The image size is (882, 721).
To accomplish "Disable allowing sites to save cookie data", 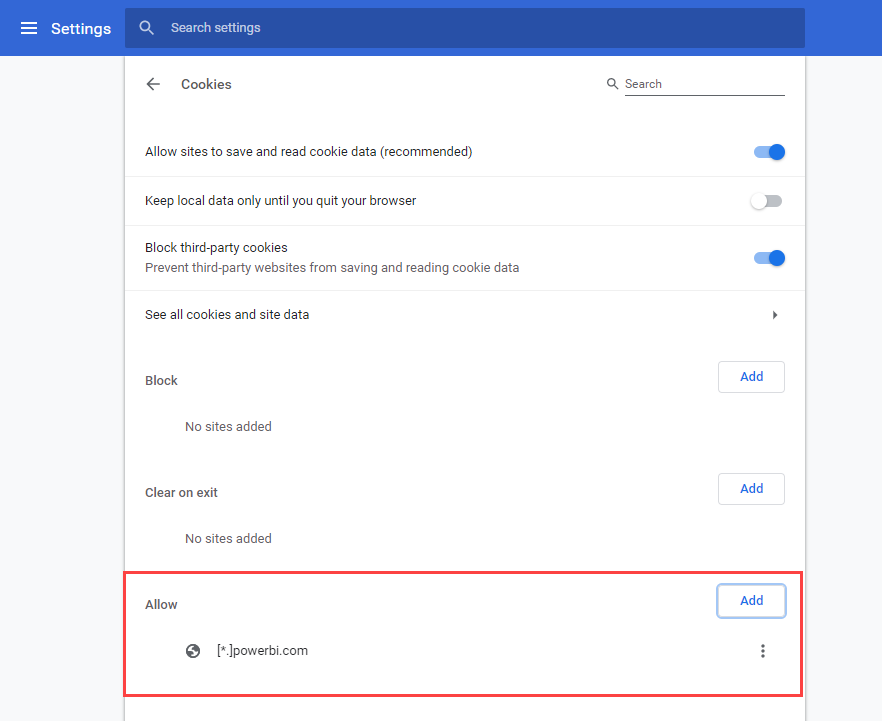I will coord(768,151).
